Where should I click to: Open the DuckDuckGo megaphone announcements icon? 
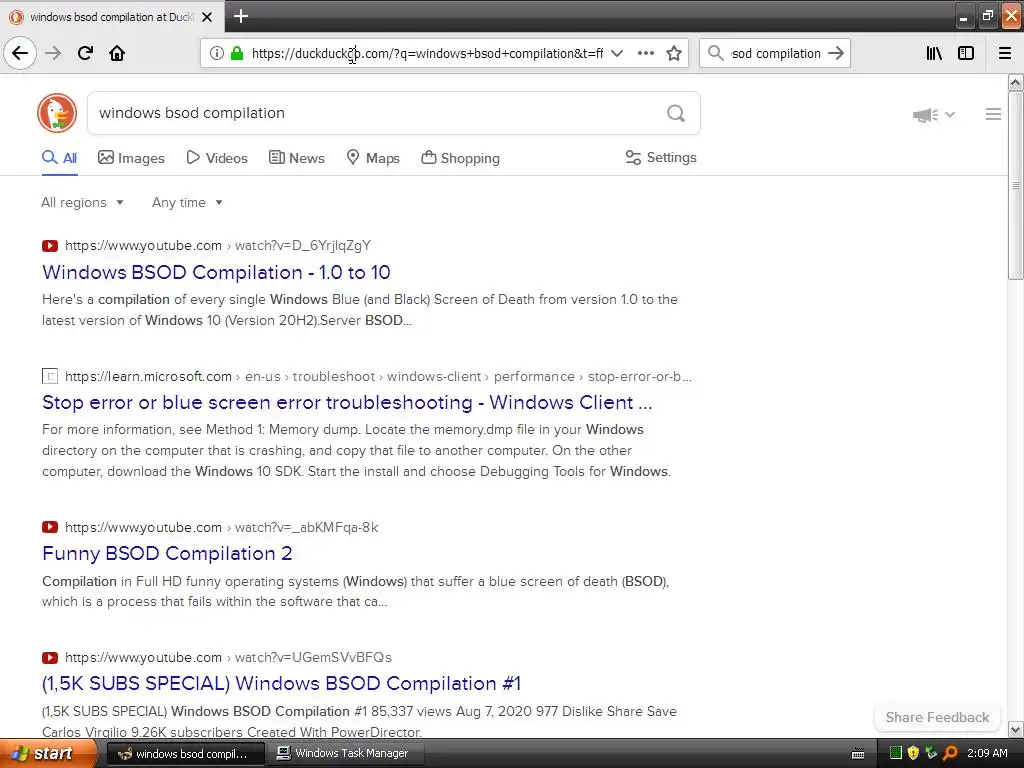point(925,115)
